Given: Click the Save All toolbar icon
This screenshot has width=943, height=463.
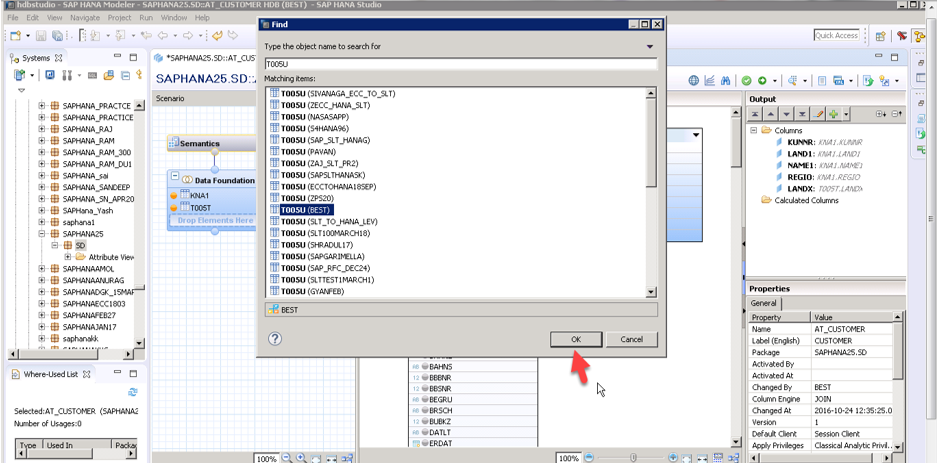Looking at the screenshot, I should coord(57,36).
